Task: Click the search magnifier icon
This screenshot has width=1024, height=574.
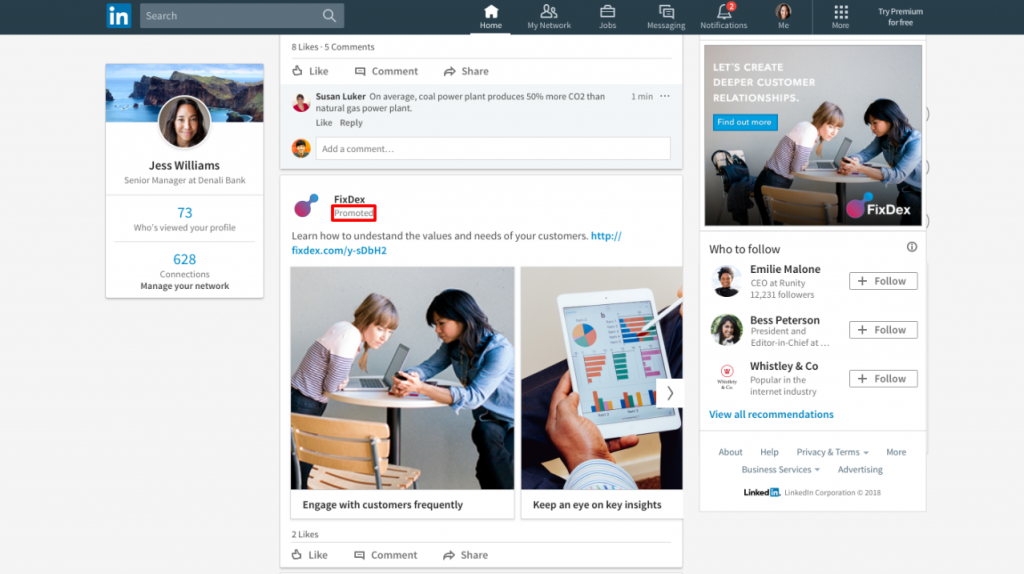Action: click(329, 15)
